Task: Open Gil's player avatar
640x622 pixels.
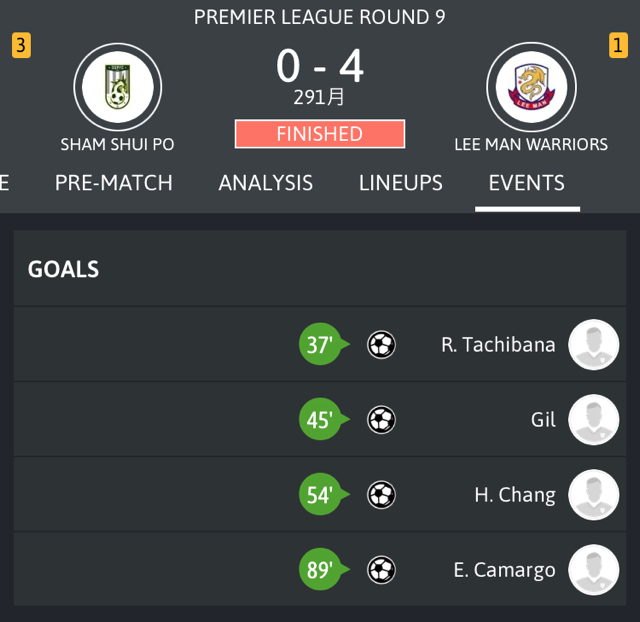Action: click(x=593, y=420)
